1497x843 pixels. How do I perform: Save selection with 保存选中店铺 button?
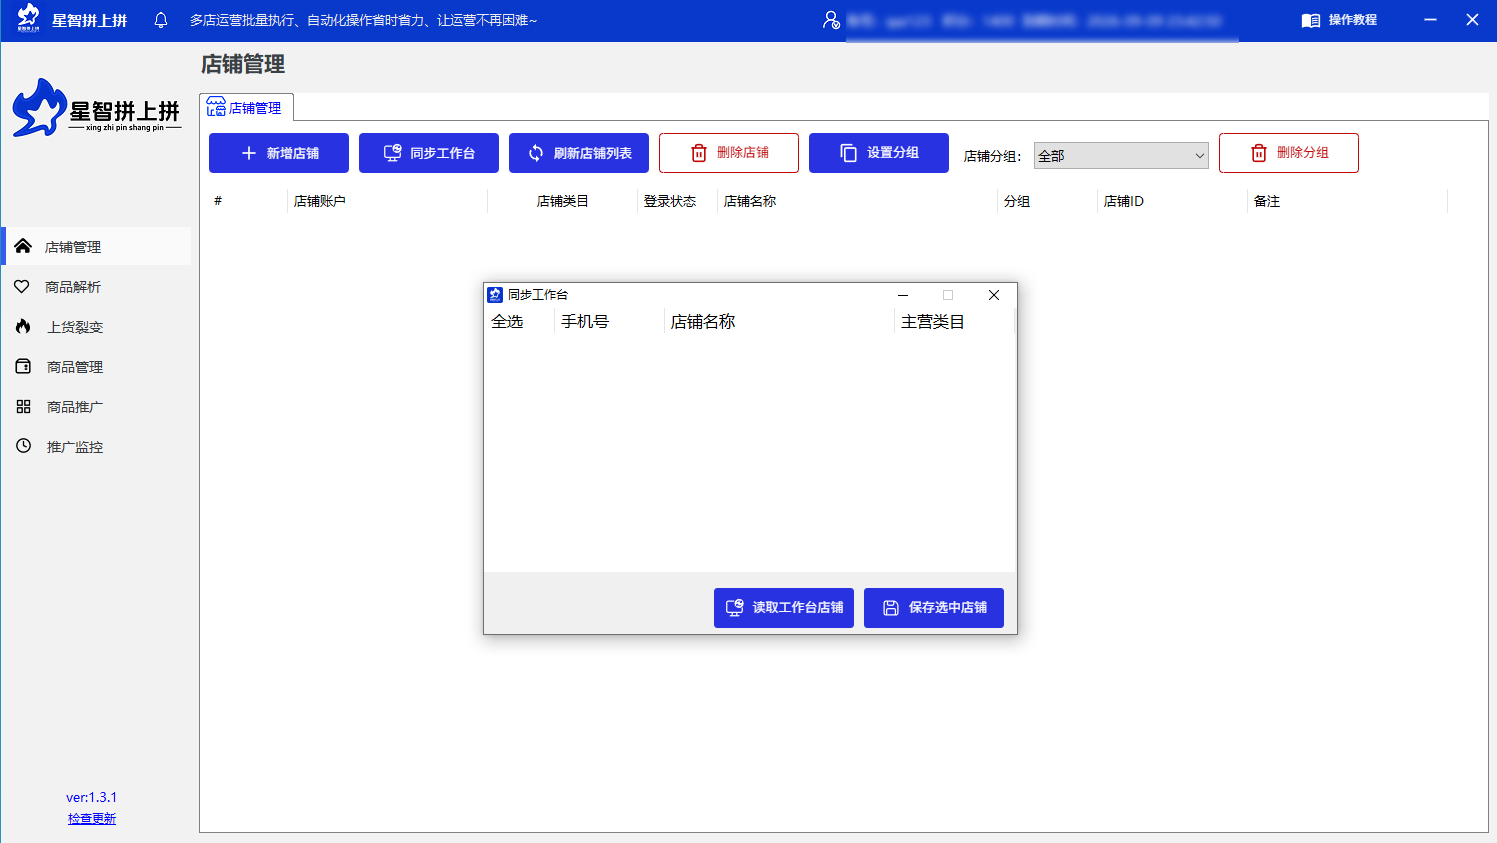coord(934,608)
